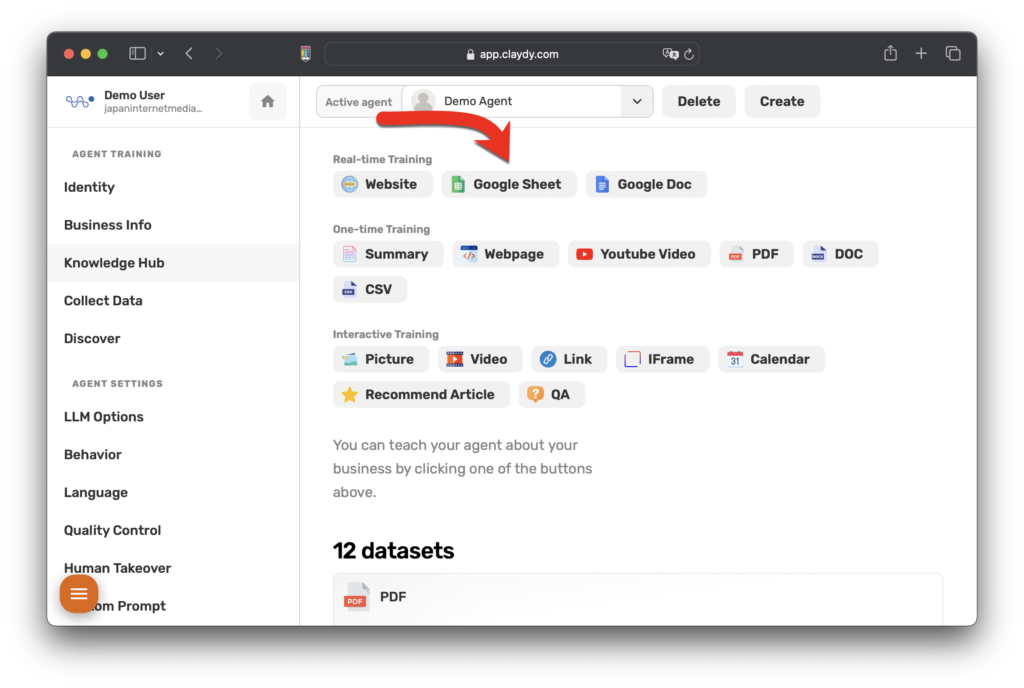Screen dimensions: 1024x688
Task: Go to LLM Options settings
Action: coord(104,417)
